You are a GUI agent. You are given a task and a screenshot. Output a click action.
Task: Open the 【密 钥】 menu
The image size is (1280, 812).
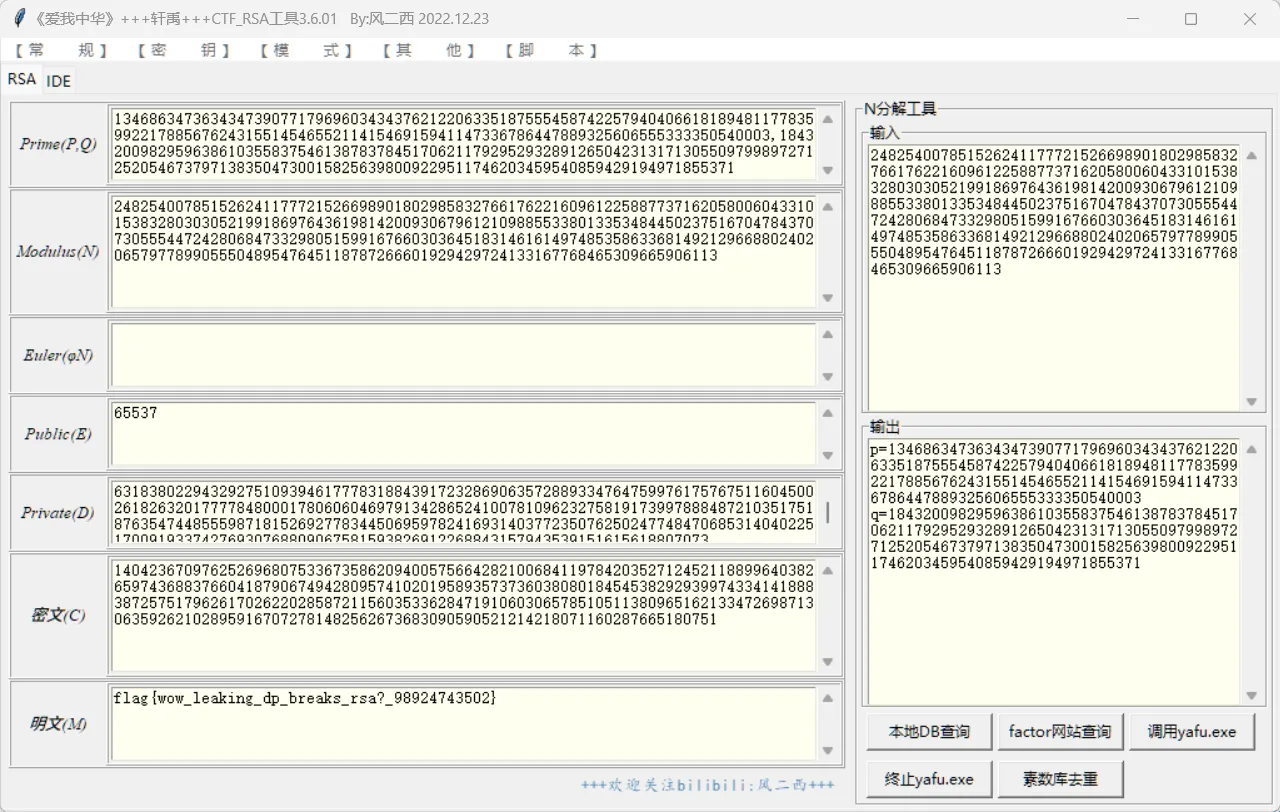[x=183, y=50]
